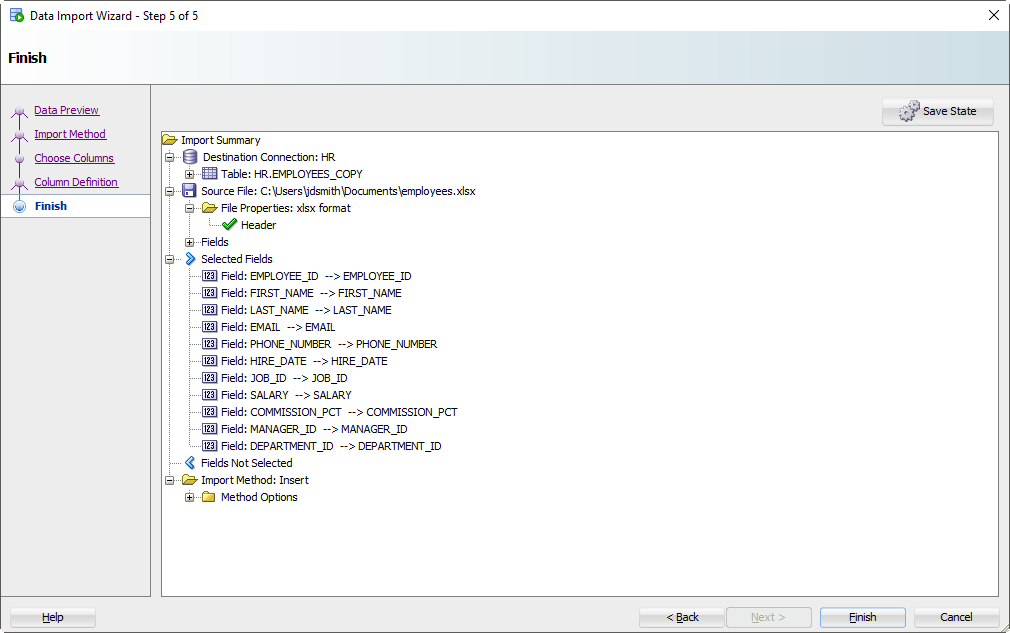Select Field: EMAIL mapping text
The height and width of the screenshot is (633, 1010).
point(278,327)
